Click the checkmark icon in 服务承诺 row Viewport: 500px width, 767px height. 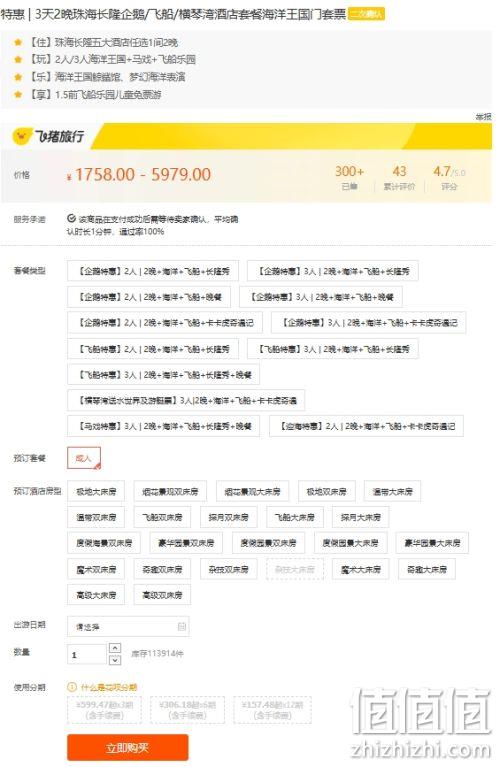pyautogui.click(x=71, y=219)
